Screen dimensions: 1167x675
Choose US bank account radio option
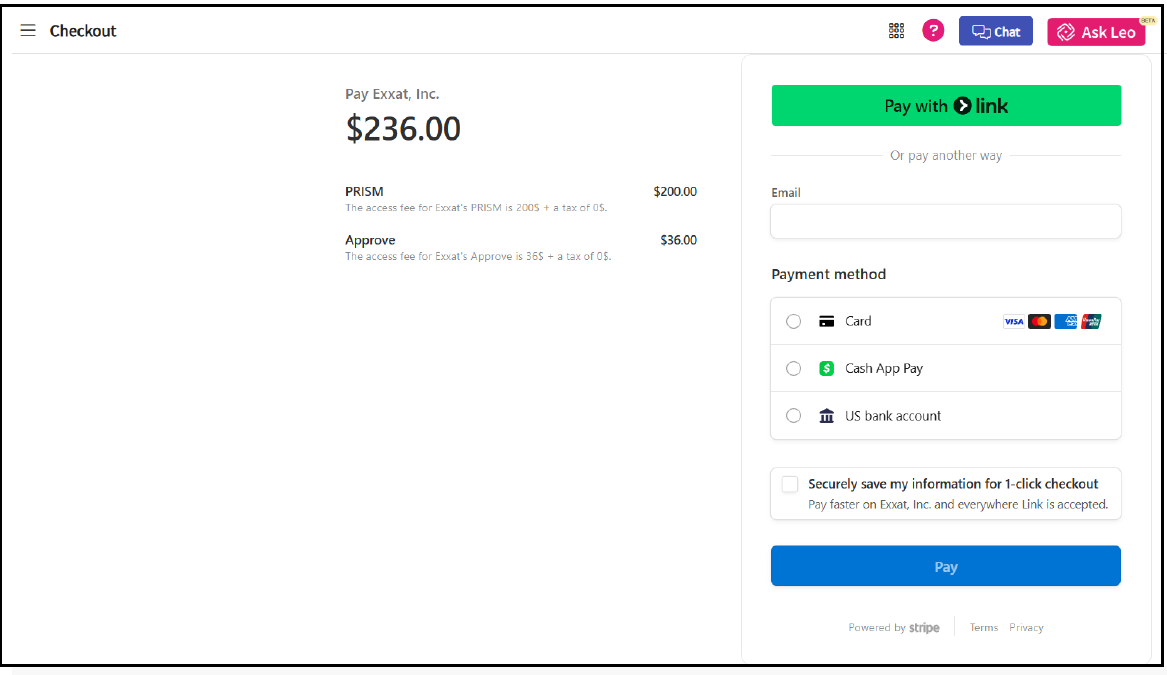point(794,416)
